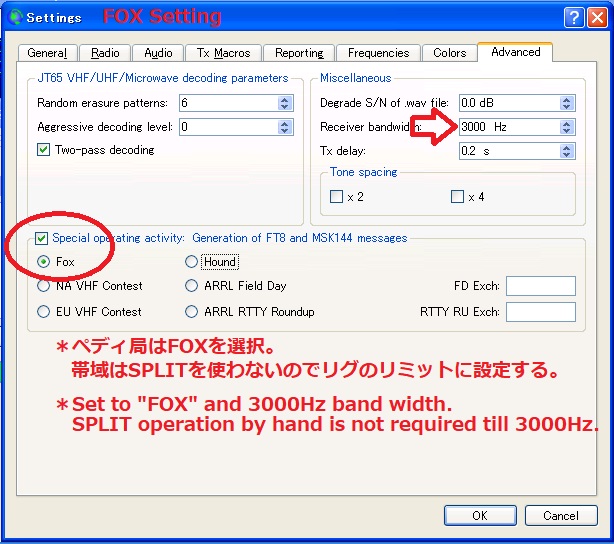The height and width of the screenshot is (544, 614).
Task: Select the Advanced tab
Action: 515,52
